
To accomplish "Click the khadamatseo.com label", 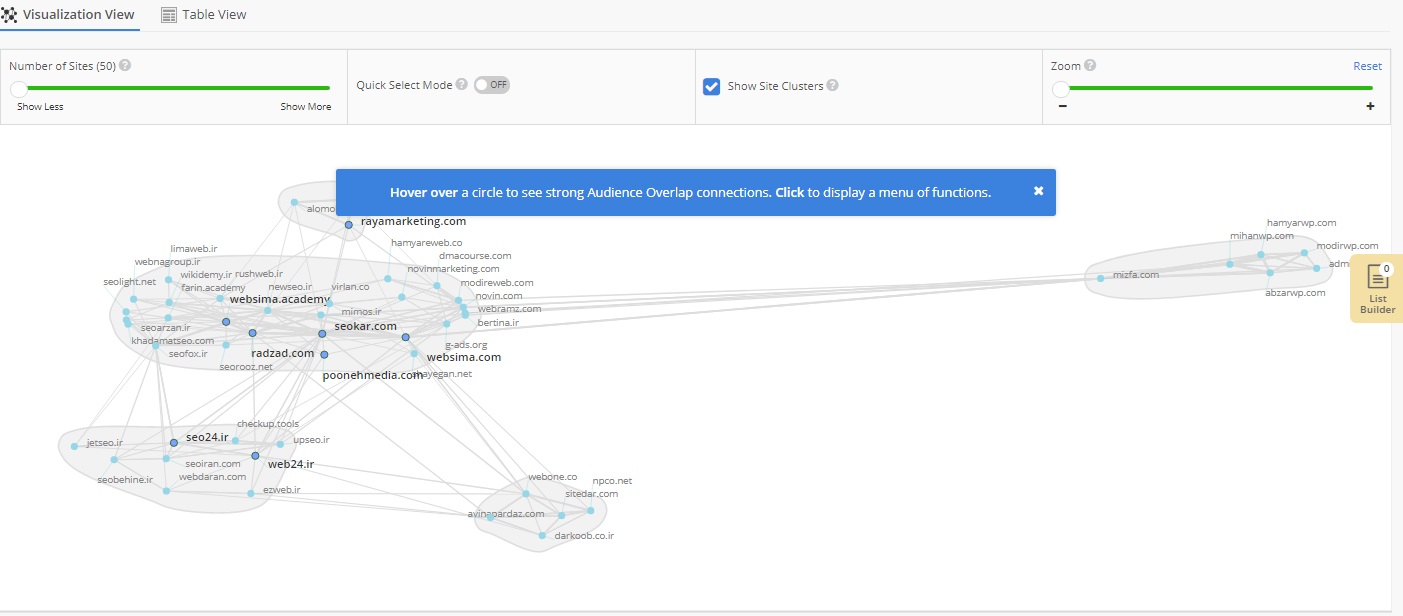I will tap(173, 341).
